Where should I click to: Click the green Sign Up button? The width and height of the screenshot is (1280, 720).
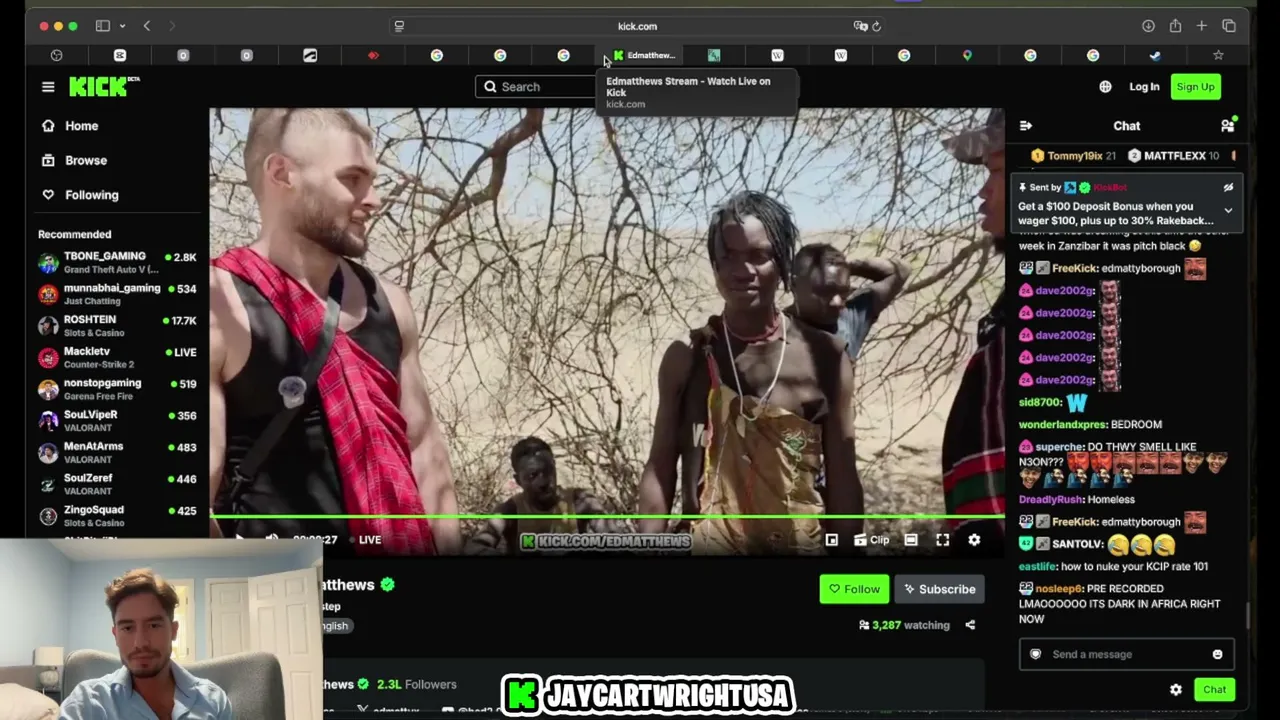(1195, 87)
